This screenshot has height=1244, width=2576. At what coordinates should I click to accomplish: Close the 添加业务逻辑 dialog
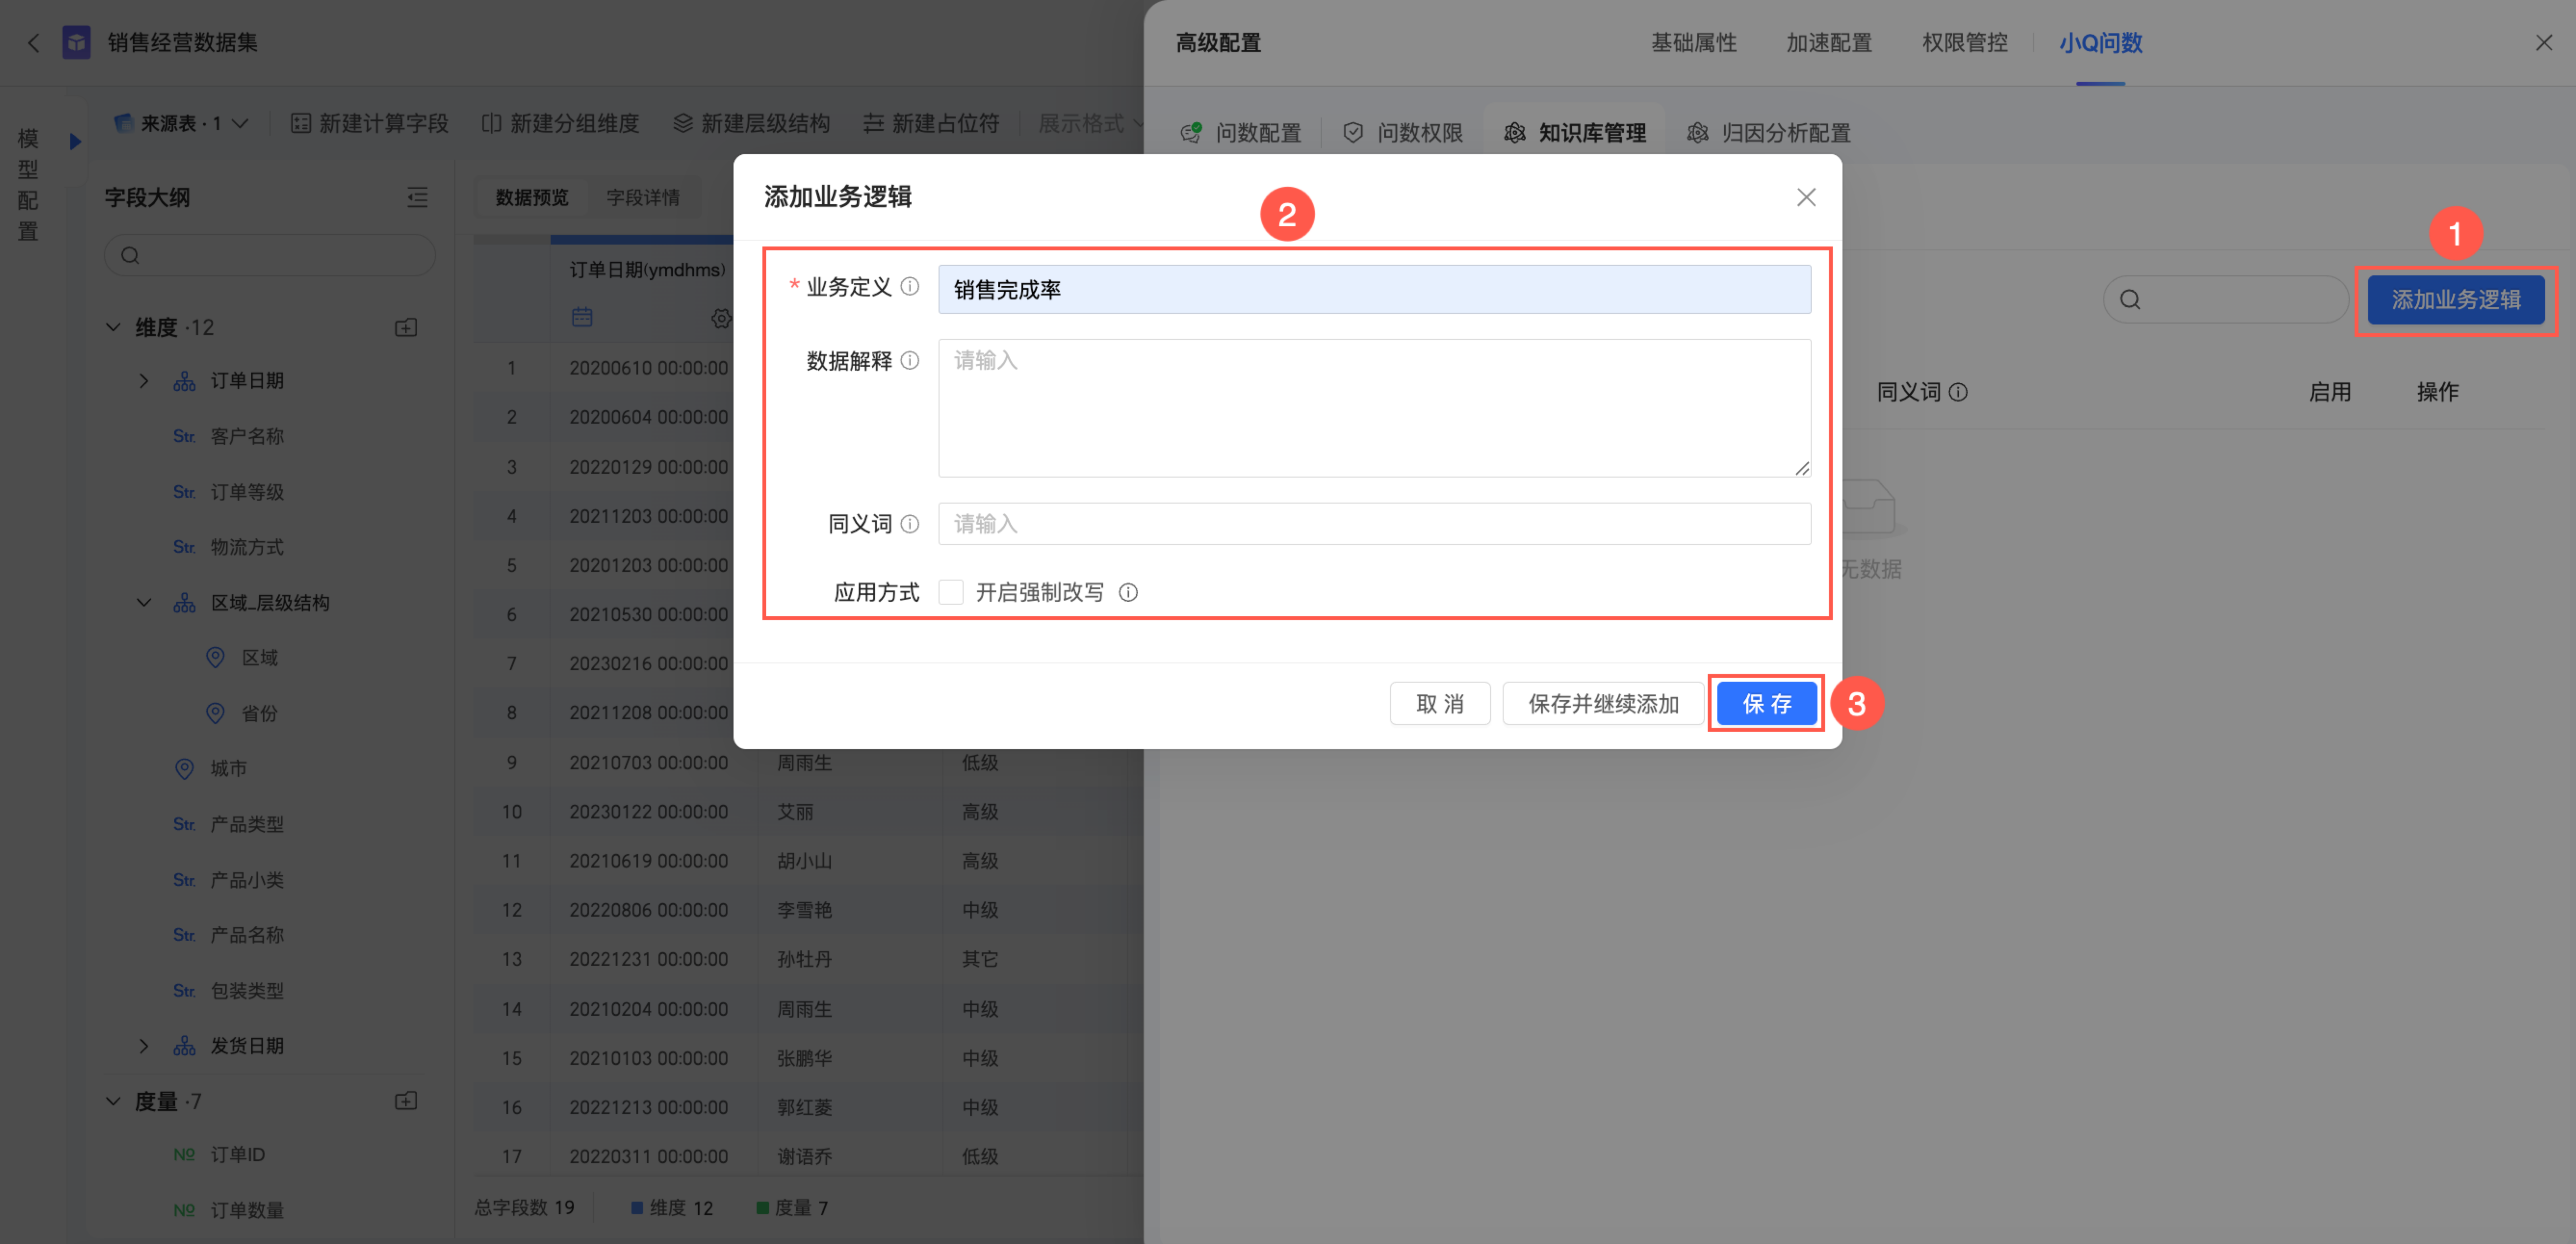pyautogui.click(x=1805, y=197)
